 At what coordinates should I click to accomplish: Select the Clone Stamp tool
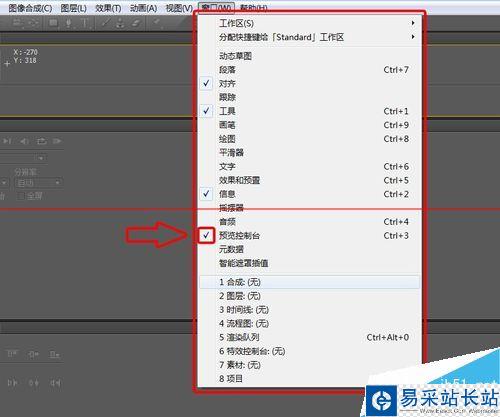coord(120,23)
